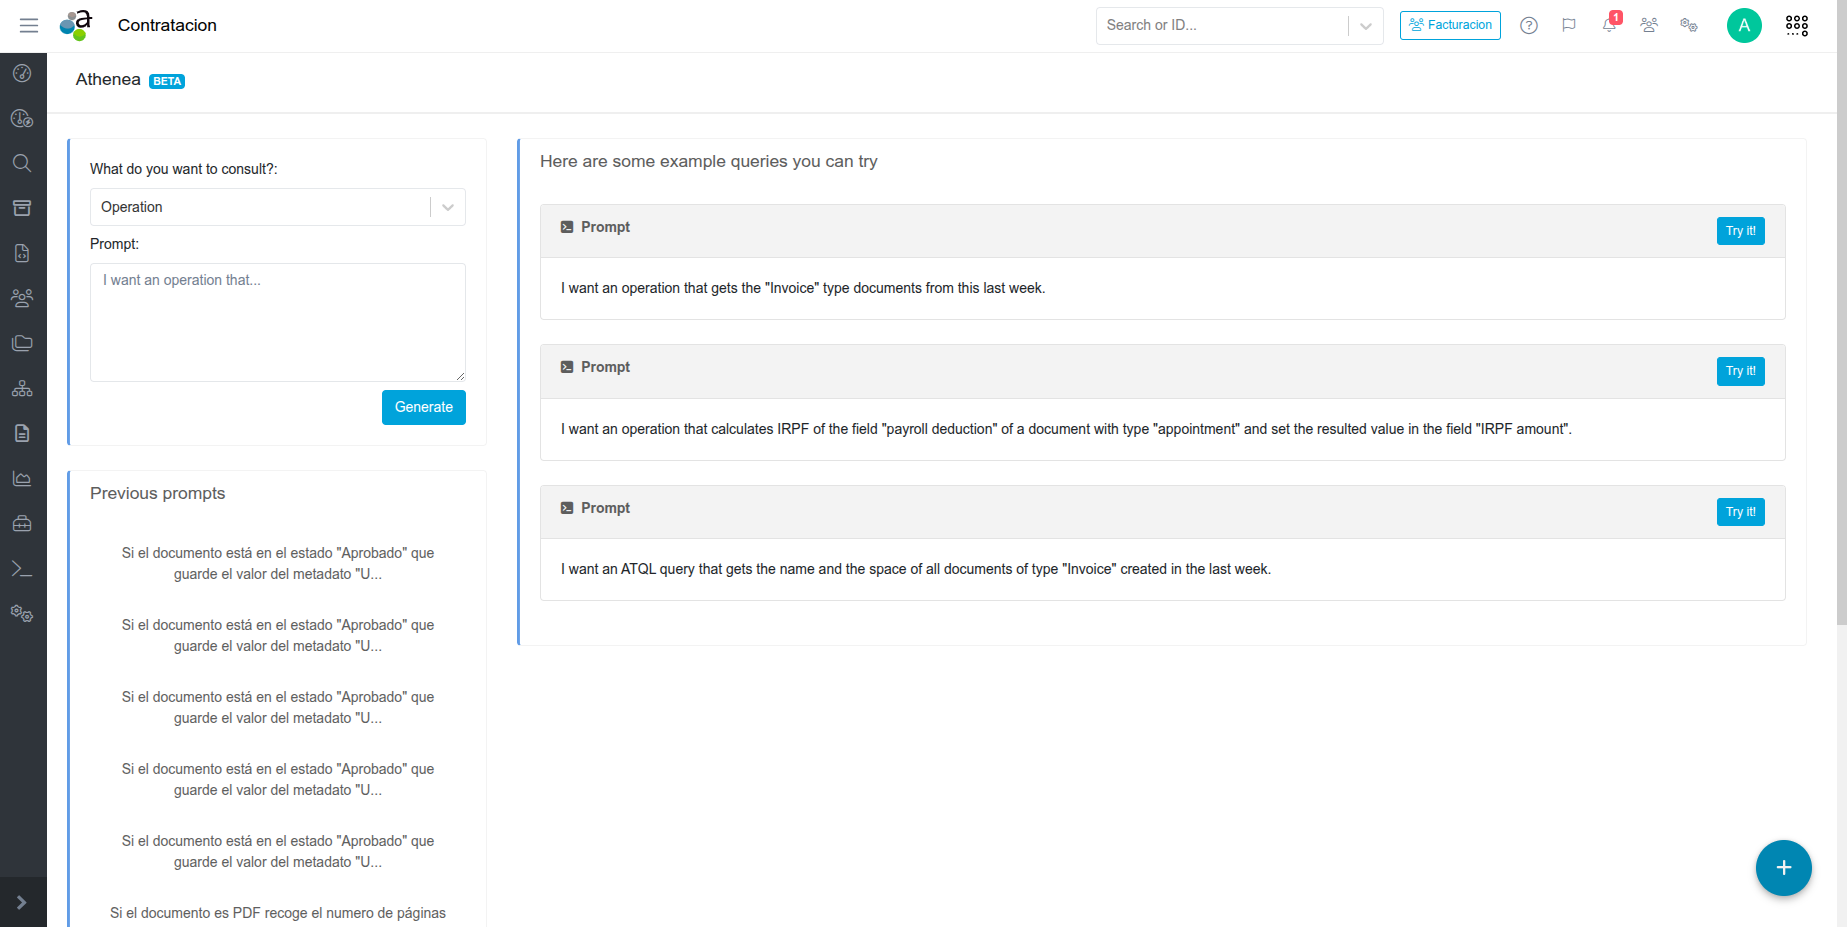Expand the sidebar with the bottom chevron
This screenshot has height=927, width=1847.
point(22,902)
